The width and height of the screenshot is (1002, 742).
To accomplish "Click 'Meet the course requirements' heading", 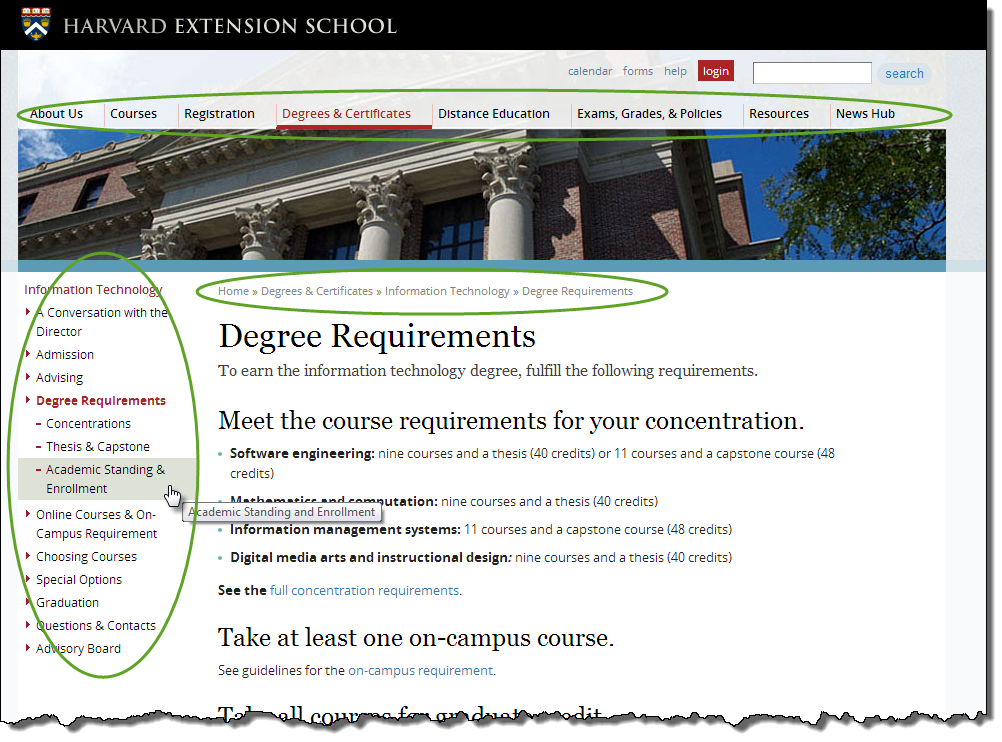I will coord(511,421).
